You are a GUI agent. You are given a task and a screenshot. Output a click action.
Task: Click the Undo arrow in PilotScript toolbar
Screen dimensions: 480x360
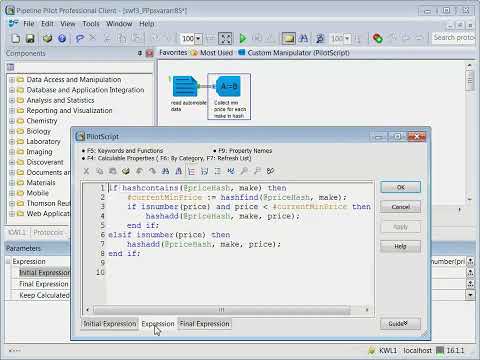(x=139, y=171)
